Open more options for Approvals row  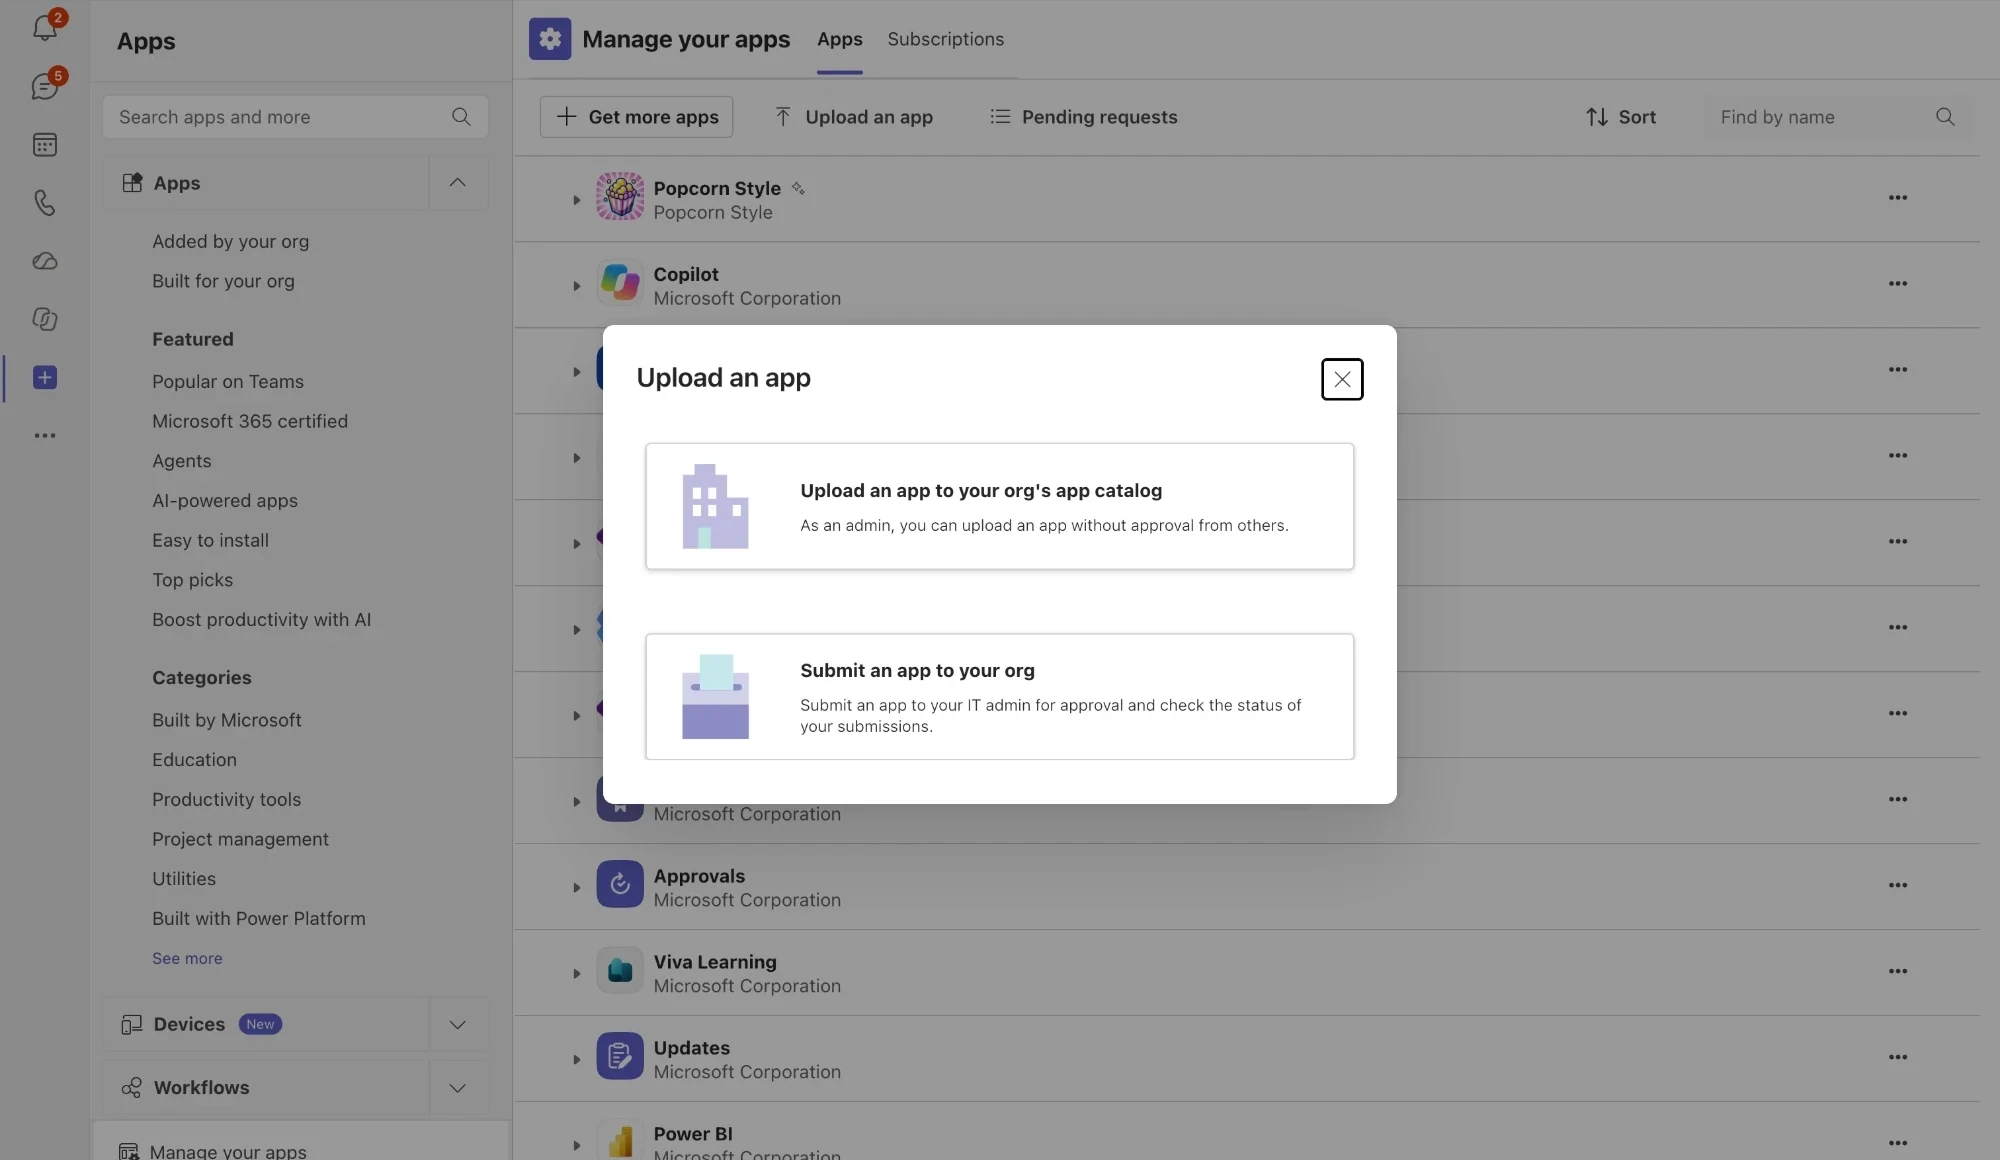pyautogui.click(x=1898, y=885)
